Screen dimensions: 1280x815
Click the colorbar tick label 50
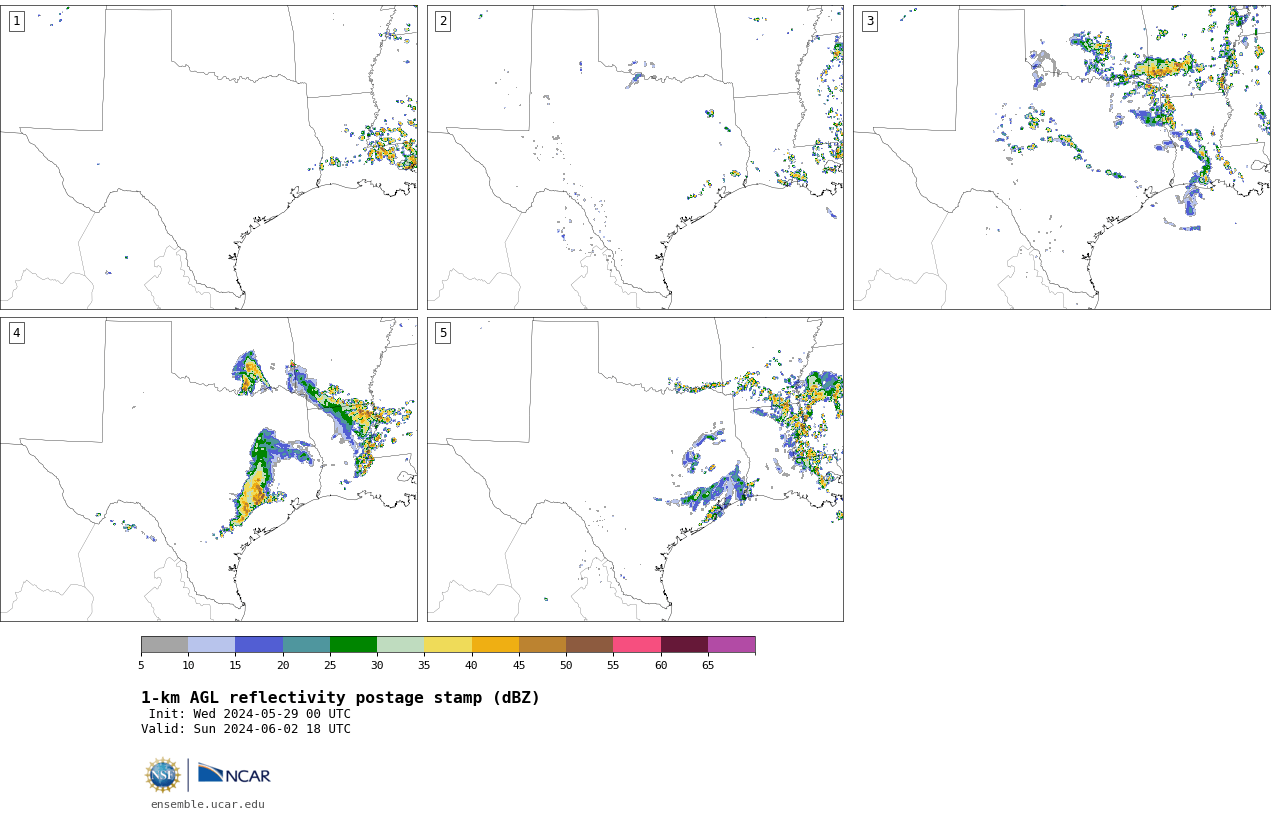pos(566,665)
